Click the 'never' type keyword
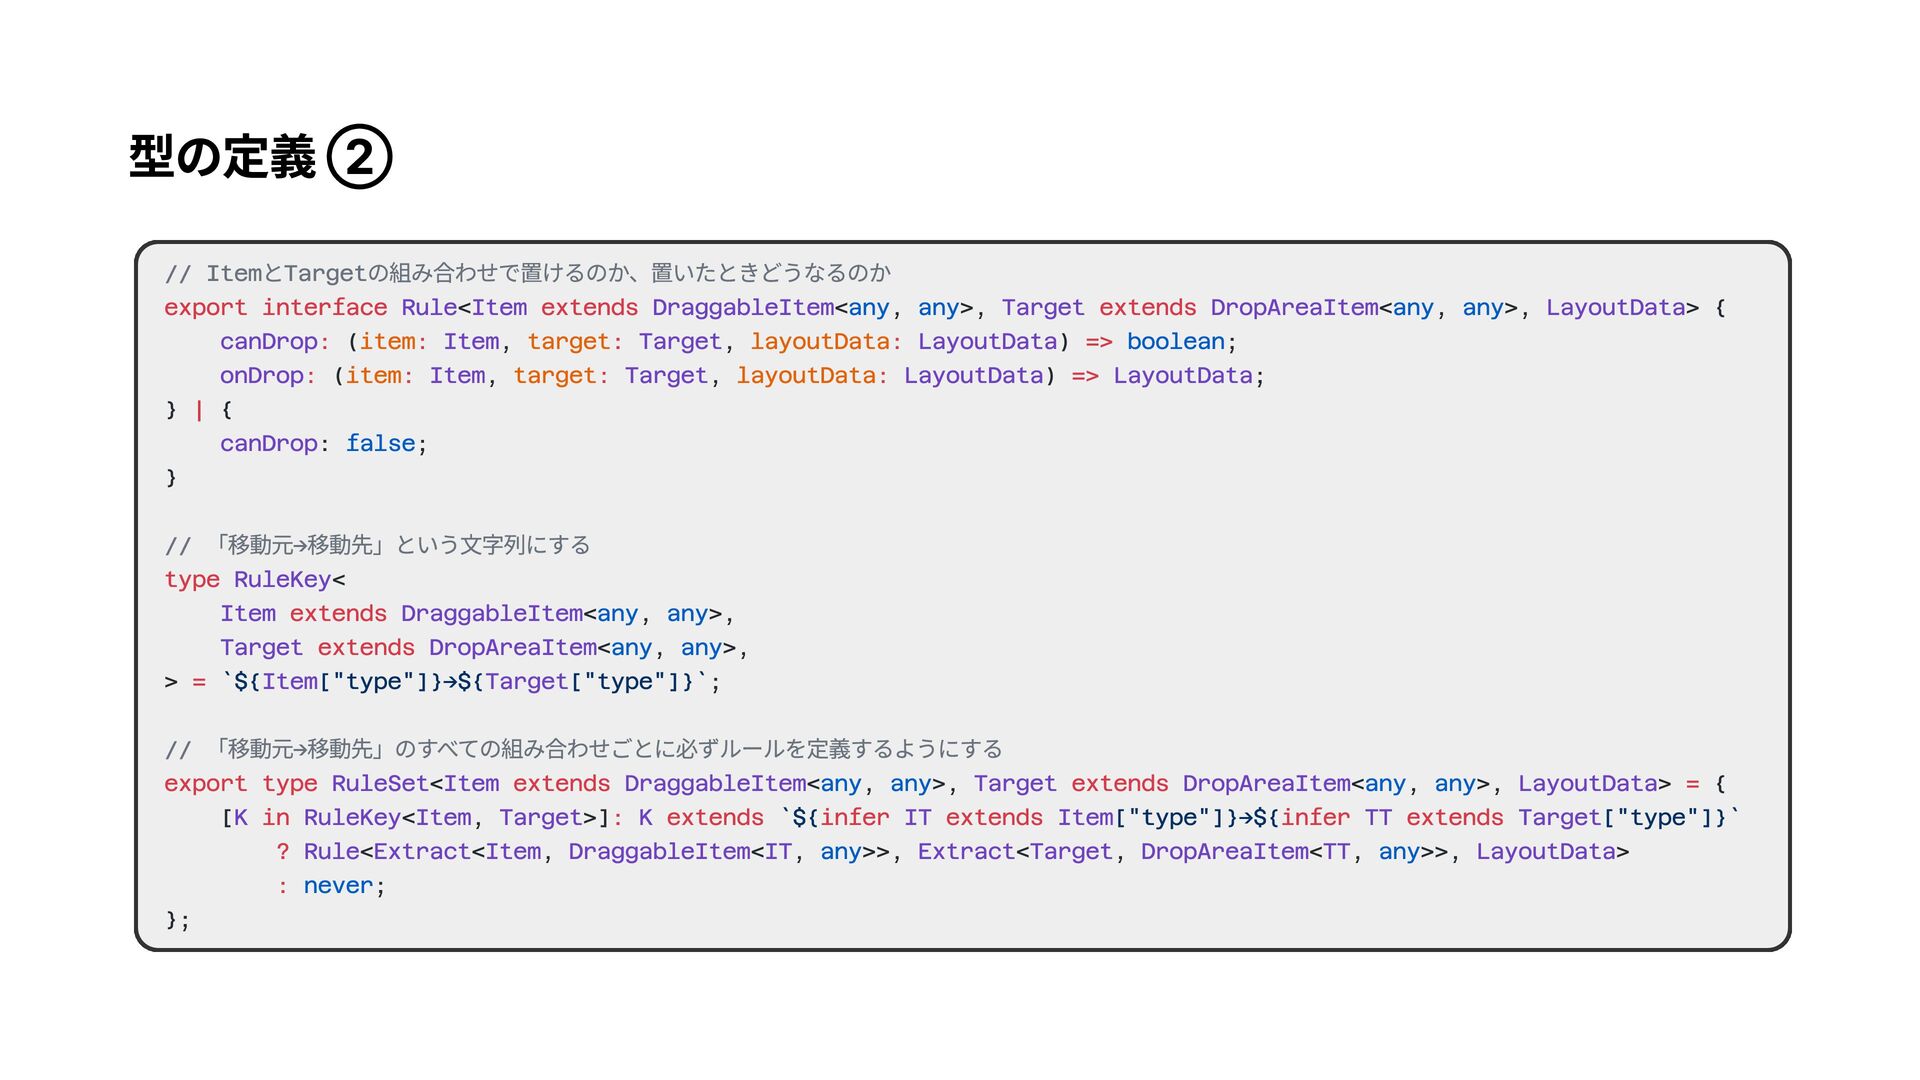The height and width of the screenshot is (1080, 1920). coord(338,886)
